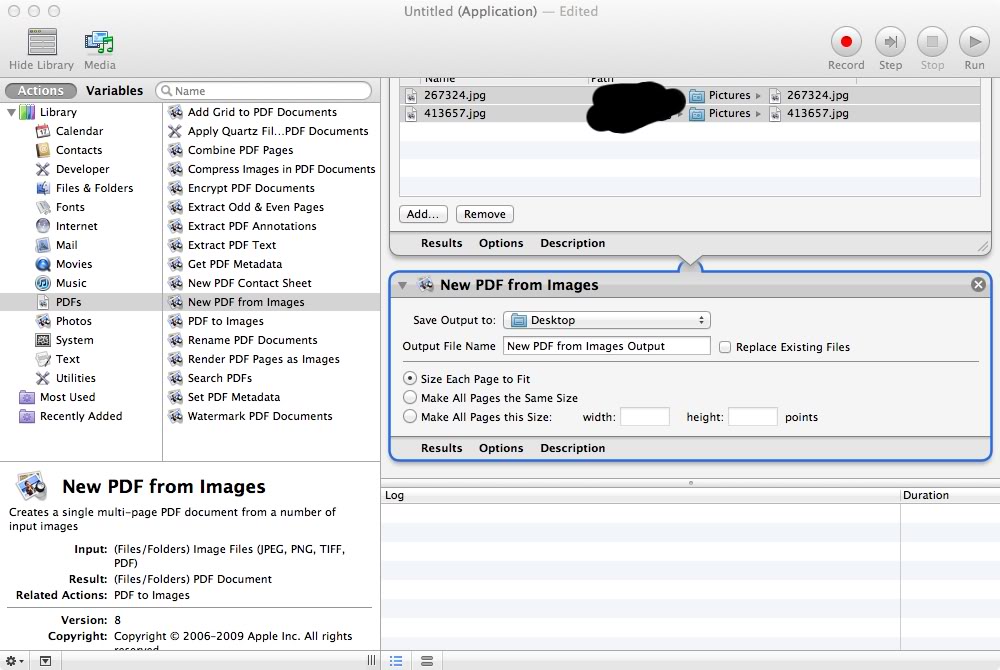Select Make All Pages this Size option
1000x670 pixels.
tap(410, 417)
